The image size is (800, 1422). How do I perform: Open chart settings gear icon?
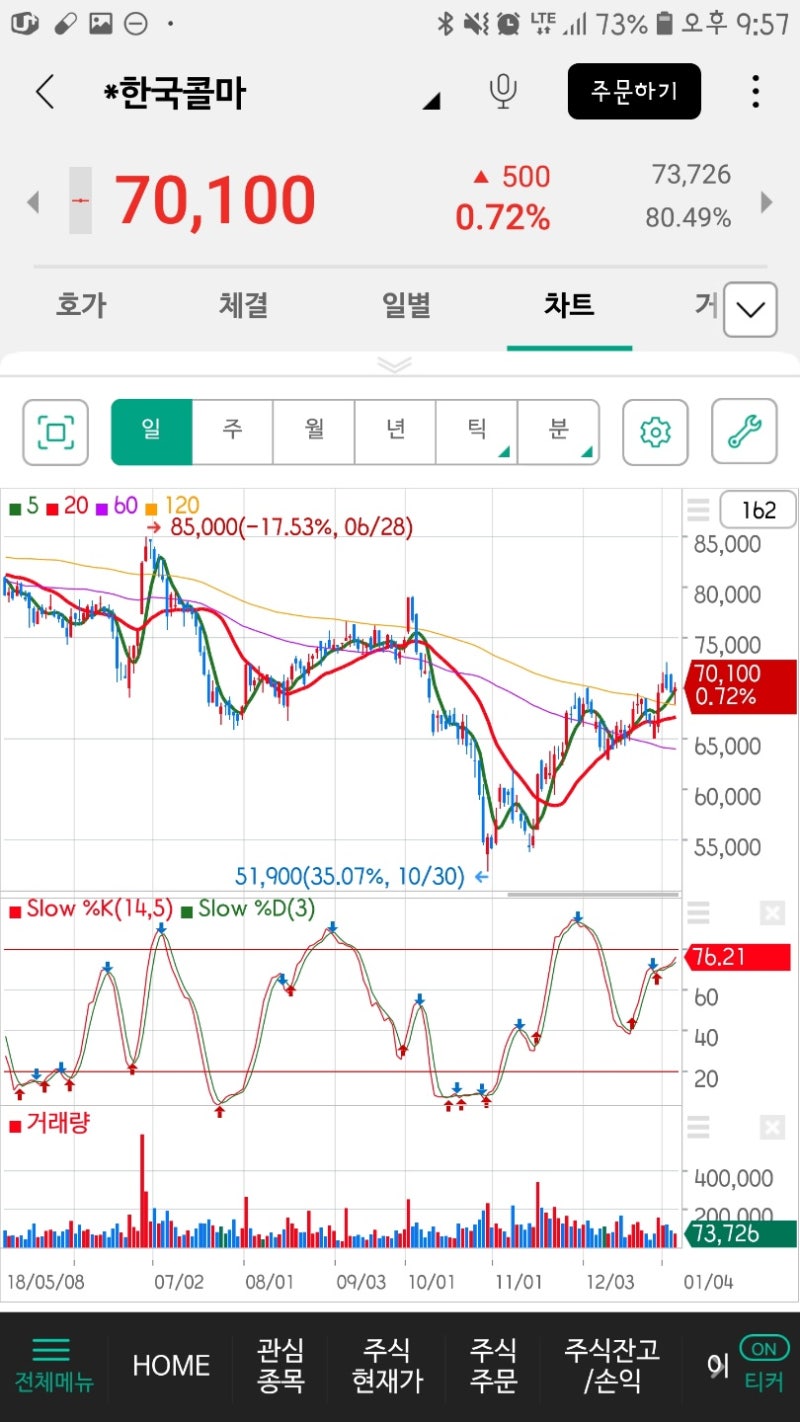[655, 432]
